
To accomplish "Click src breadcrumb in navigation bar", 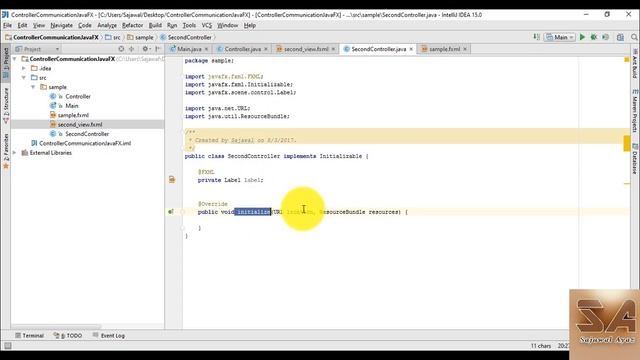I will pos(113,37).
